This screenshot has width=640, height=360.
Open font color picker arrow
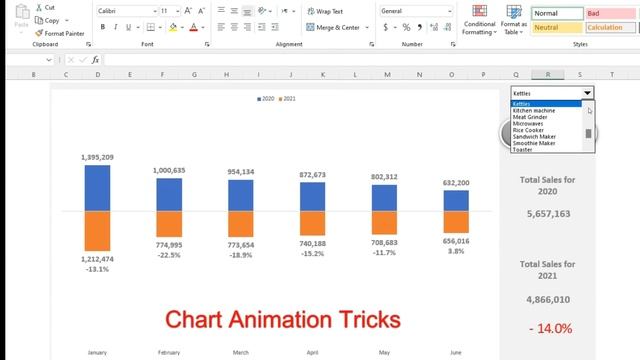203,27
